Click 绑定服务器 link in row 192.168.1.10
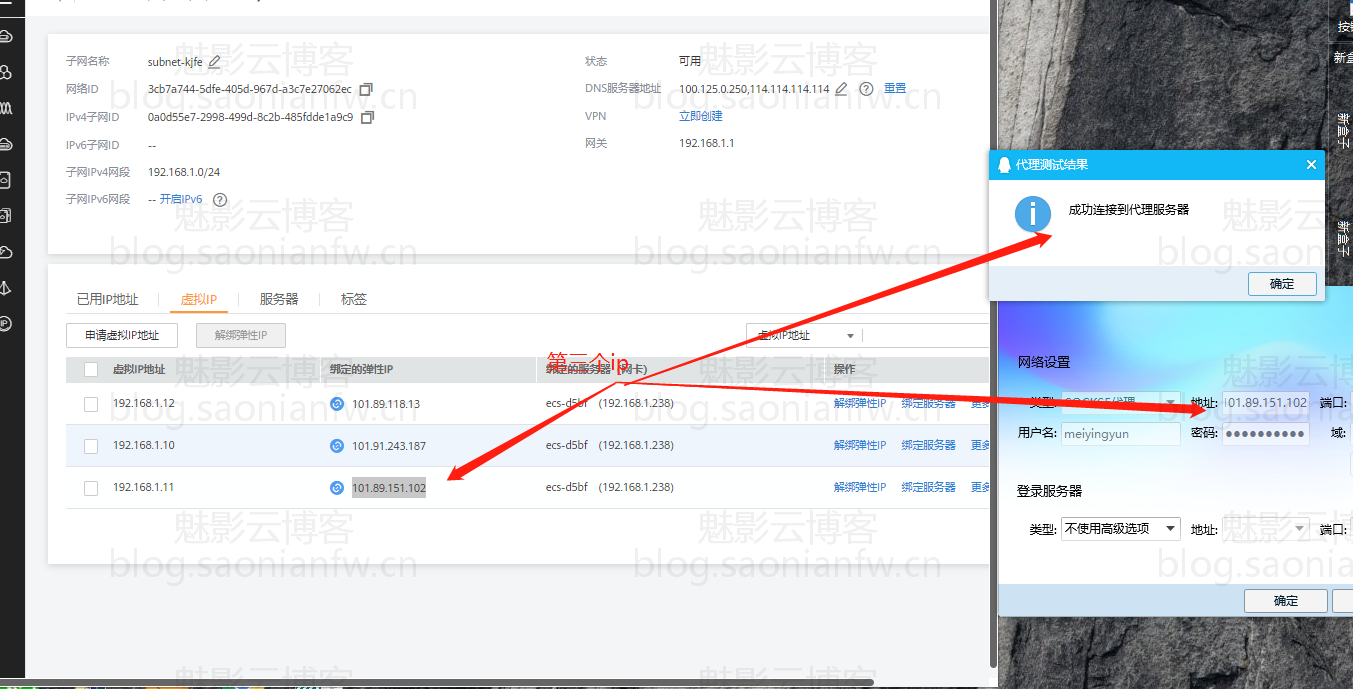This screenshot has height=689, width=1353. click(929, 445)
